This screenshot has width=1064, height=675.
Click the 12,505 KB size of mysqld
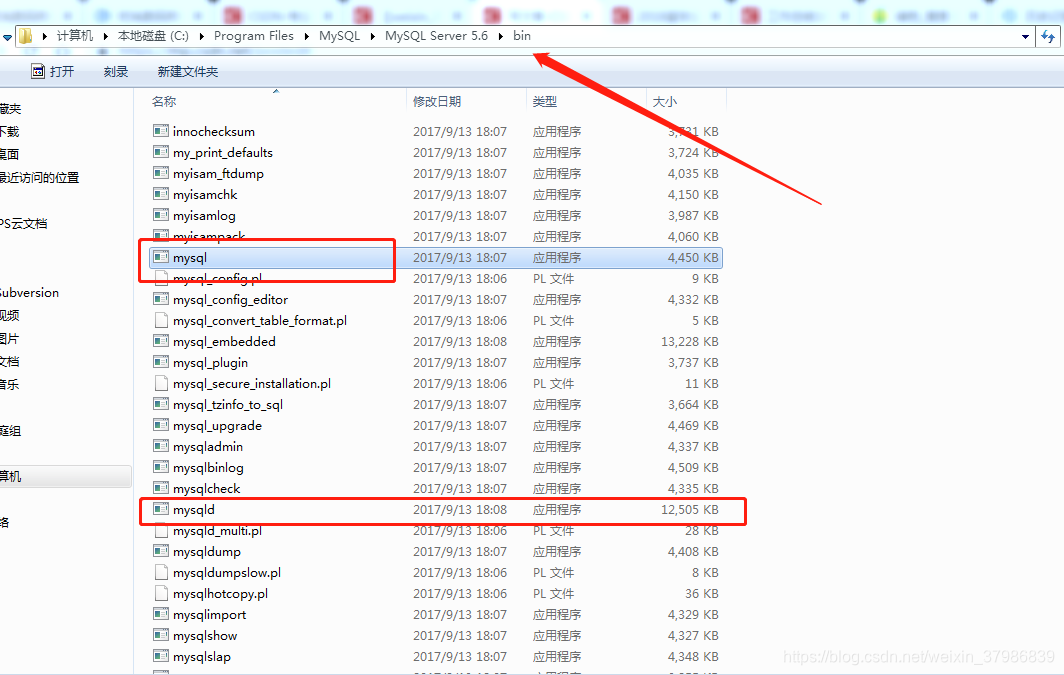[689, 509]
